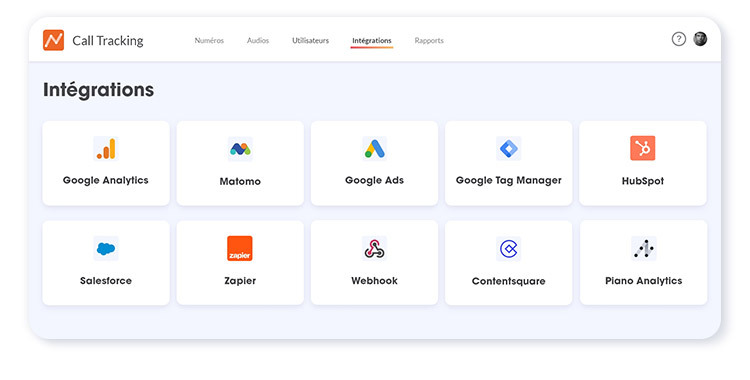The width and height of the screenshot is (750, 380).
Task: Open the Utilisateurs tab
Action: pyautogui.click(x=310, y=41)
